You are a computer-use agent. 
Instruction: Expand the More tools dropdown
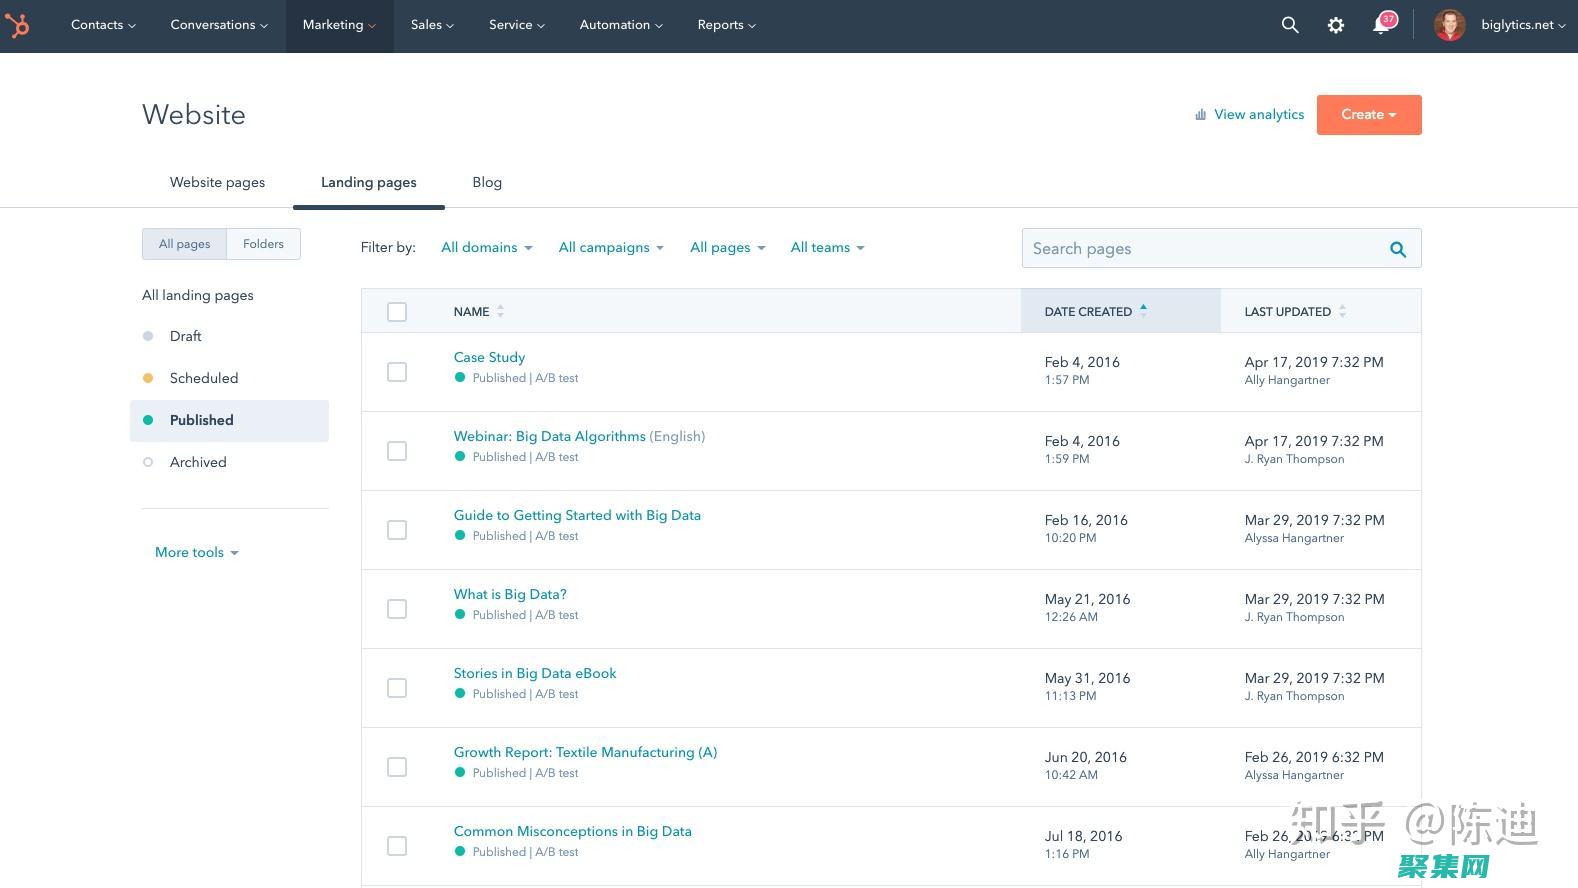196,552
